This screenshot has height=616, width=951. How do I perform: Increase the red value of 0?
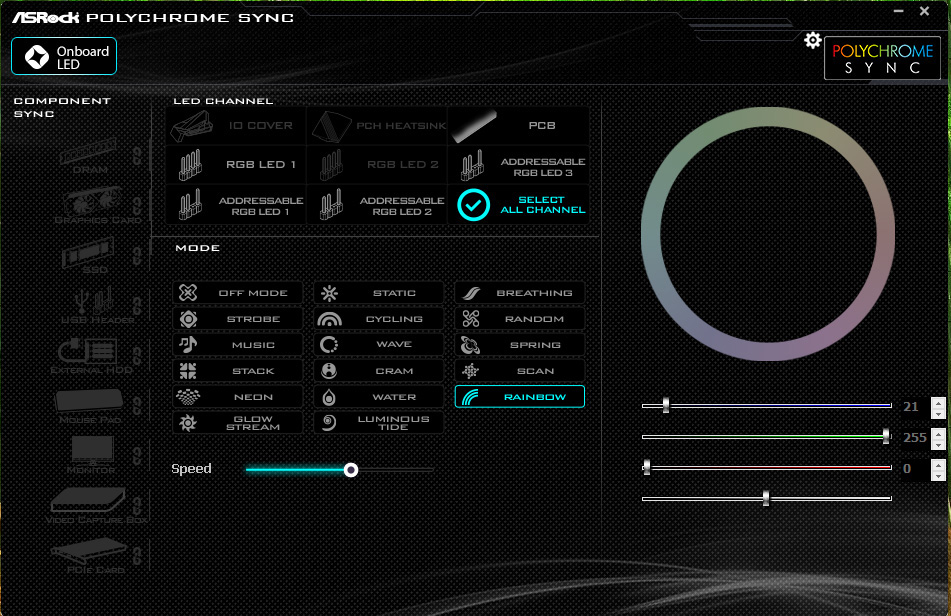(938, 464)
